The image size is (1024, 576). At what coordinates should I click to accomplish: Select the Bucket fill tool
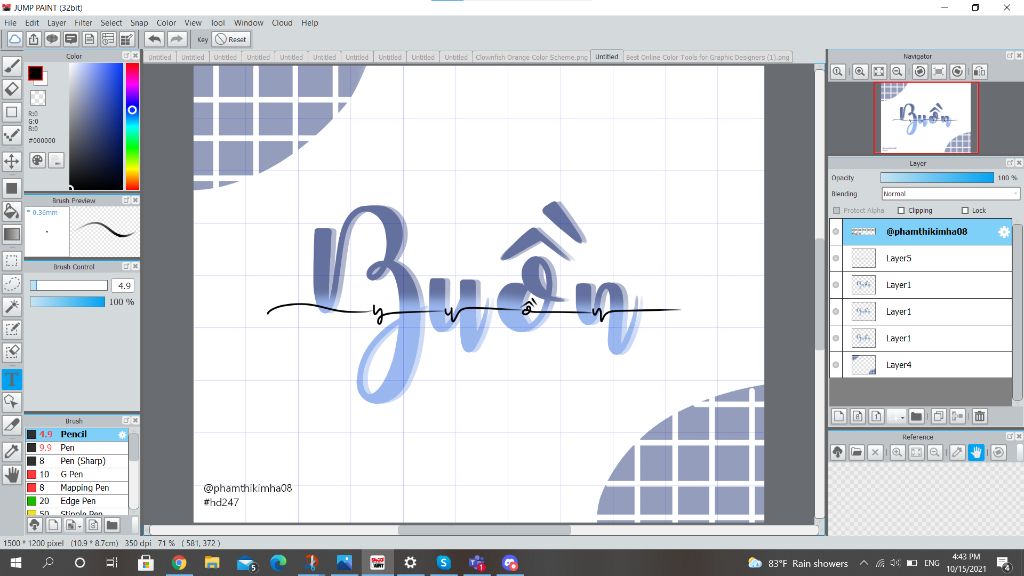(x=12, y=210)
